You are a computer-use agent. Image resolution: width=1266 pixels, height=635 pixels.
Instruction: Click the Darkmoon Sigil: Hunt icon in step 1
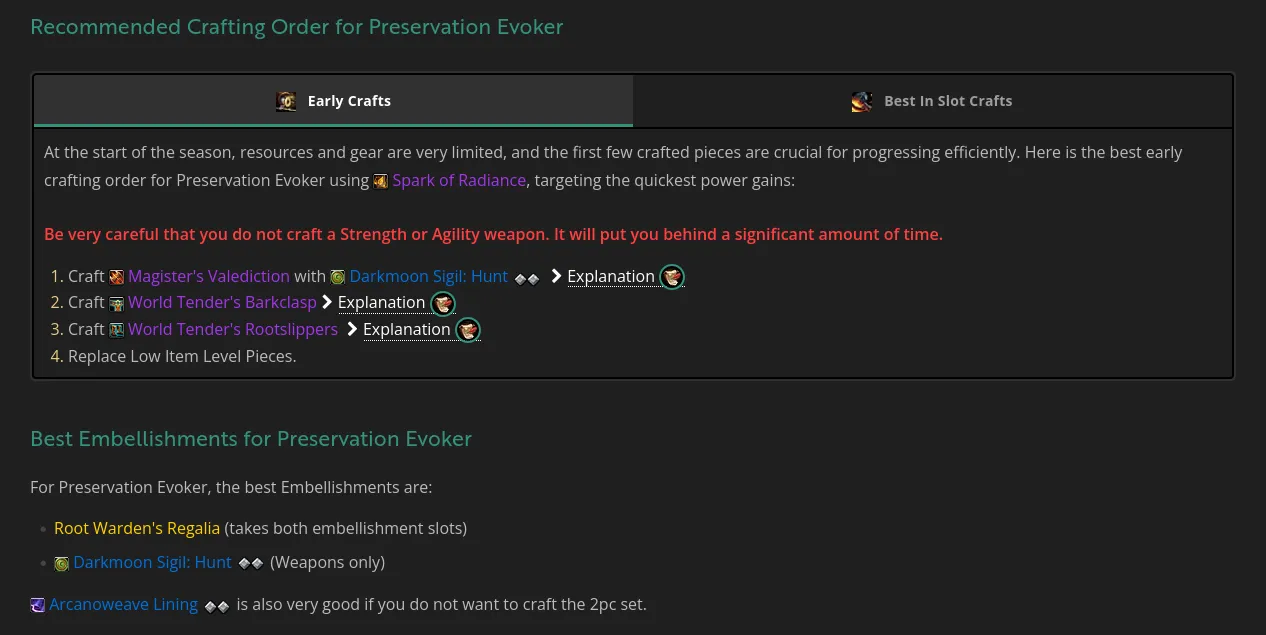pyautogui.click(x=338, y=276)
